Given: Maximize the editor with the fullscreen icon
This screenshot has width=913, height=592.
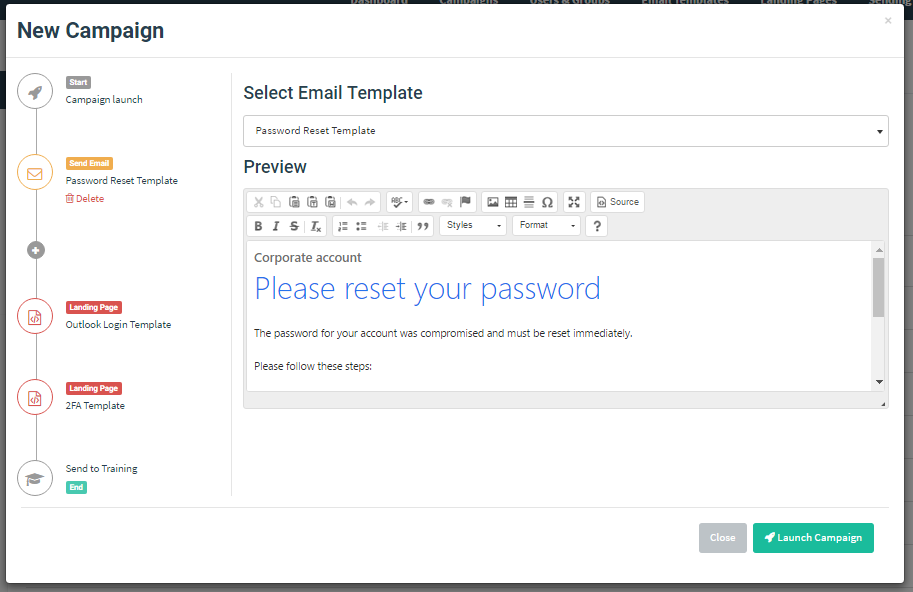Looking at the screenshot, I should click(x=574, y=202).
